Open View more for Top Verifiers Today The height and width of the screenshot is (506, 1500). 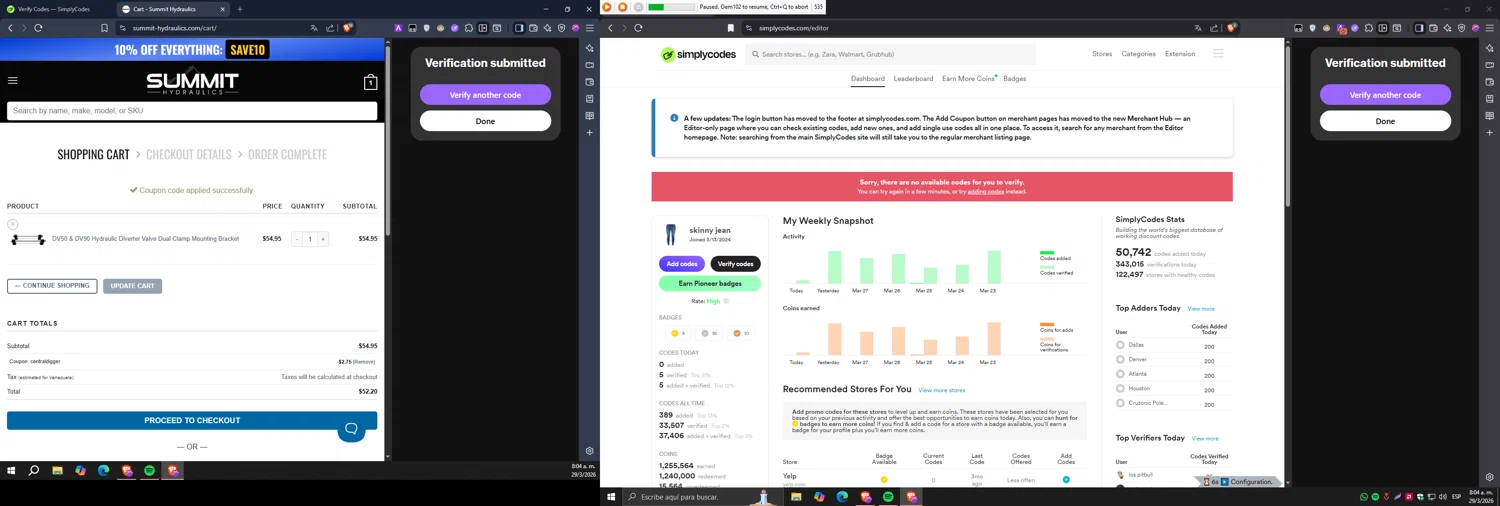tap(1205, 439)
